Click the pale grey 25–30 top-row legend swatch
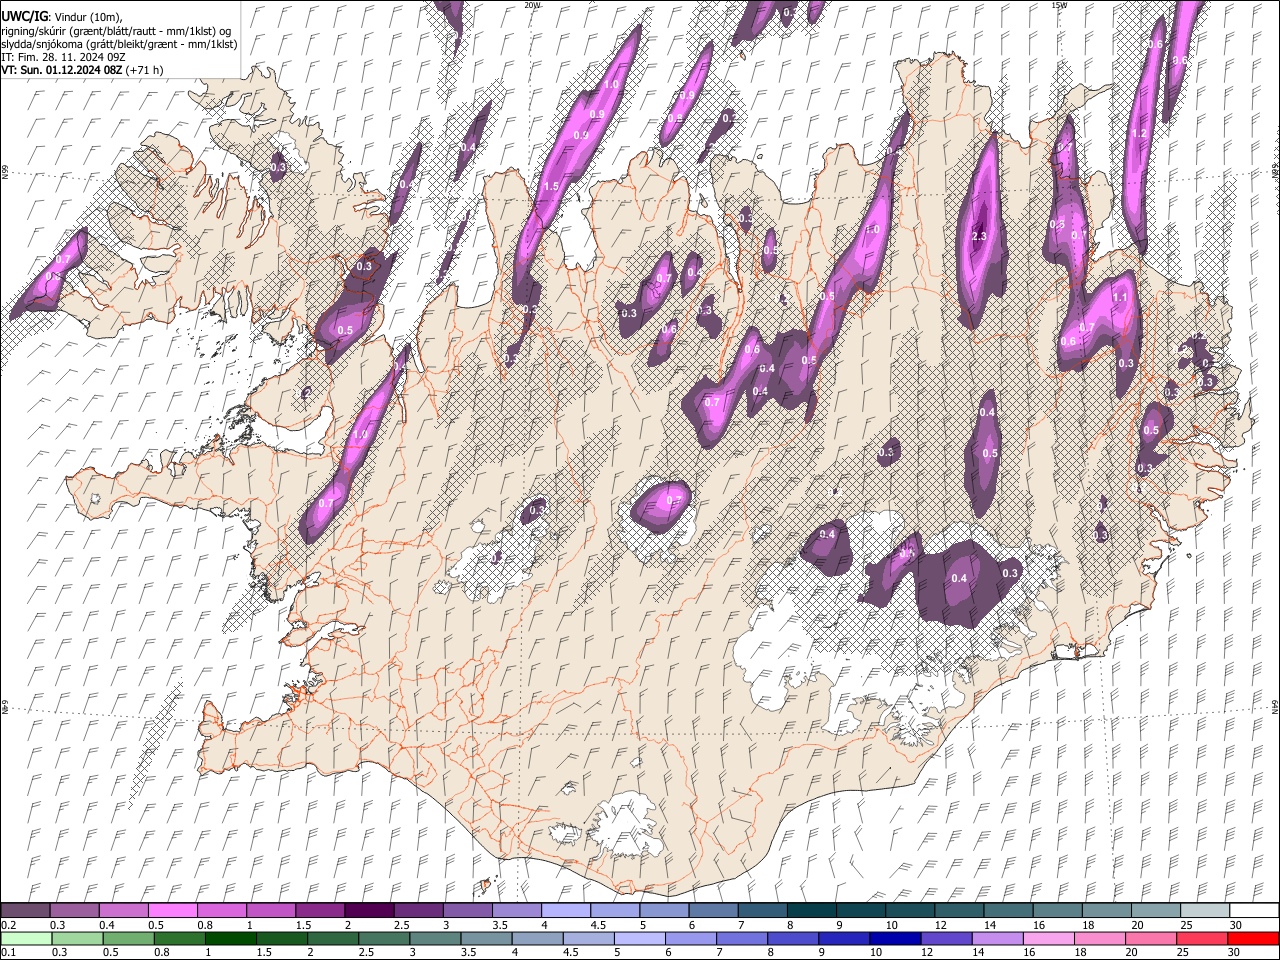Image resolution: width=1280 pixels, height=960 pixels. pos(1205,910)
